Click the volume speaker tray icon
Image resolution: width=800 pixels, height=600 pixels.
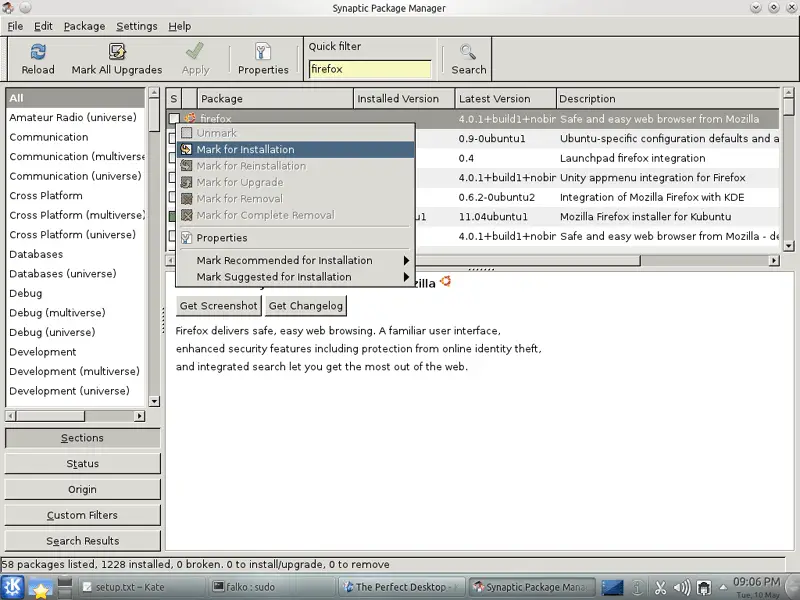tap(682, 588)
